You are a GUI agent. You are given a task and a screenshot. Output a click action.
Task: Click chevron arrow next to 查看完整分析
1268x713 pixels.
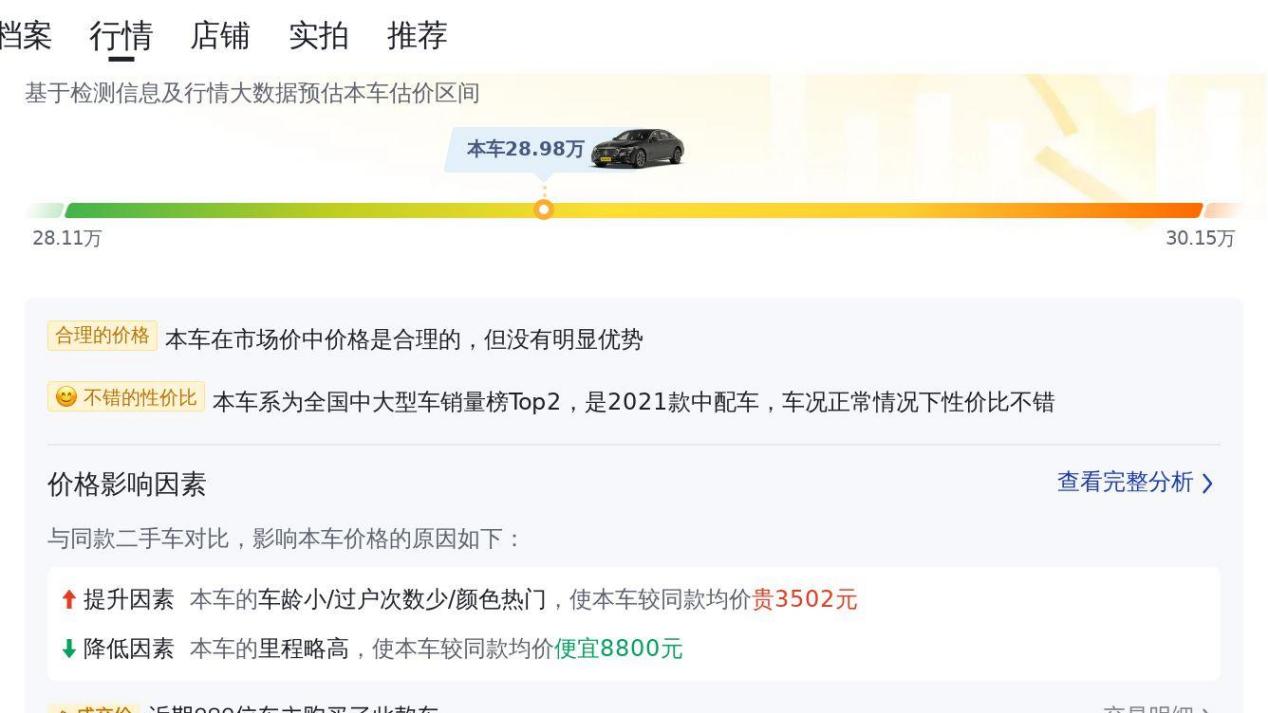(1208, 484)
